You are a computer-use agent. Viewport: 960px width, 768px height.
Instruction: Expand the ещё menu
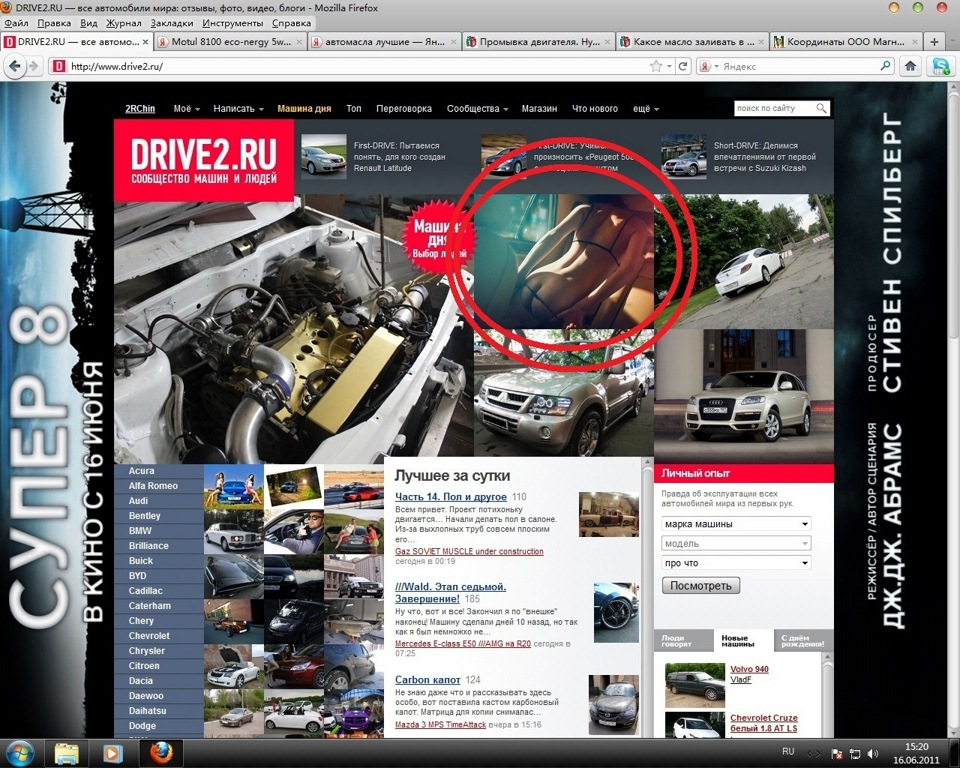645,108
